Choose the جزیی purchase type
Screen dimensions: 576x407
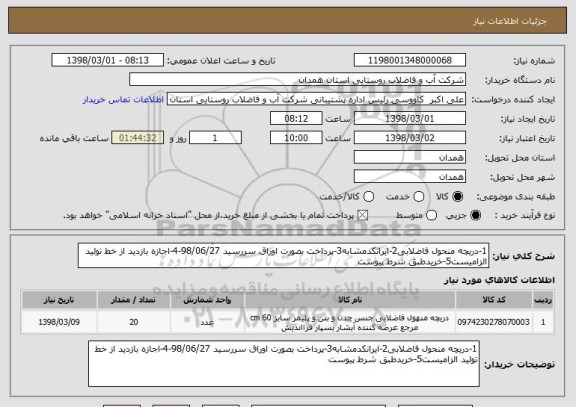tap(475, 215)
